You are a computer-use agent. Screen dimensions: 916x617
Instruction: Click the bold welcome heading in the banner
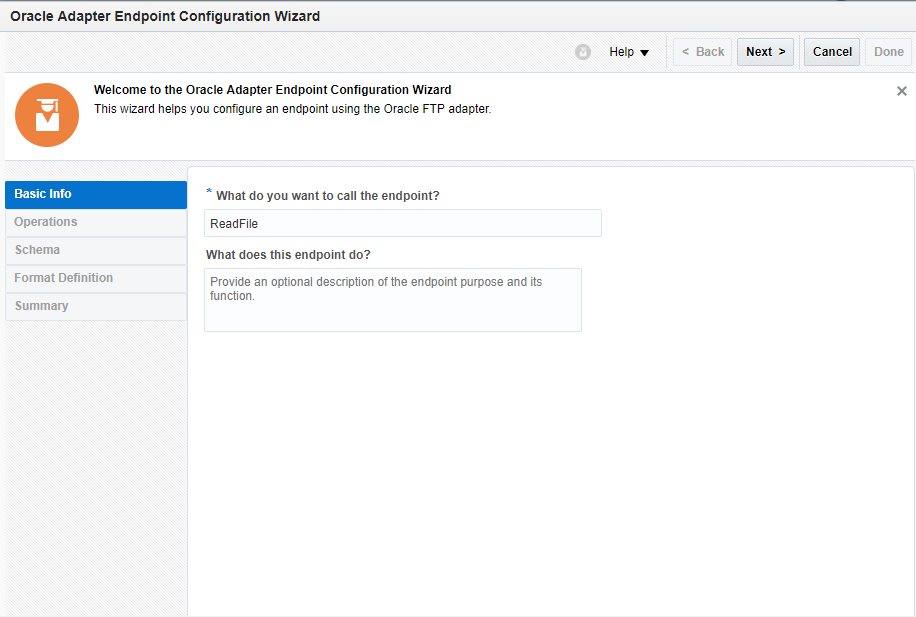pos(272,90)
